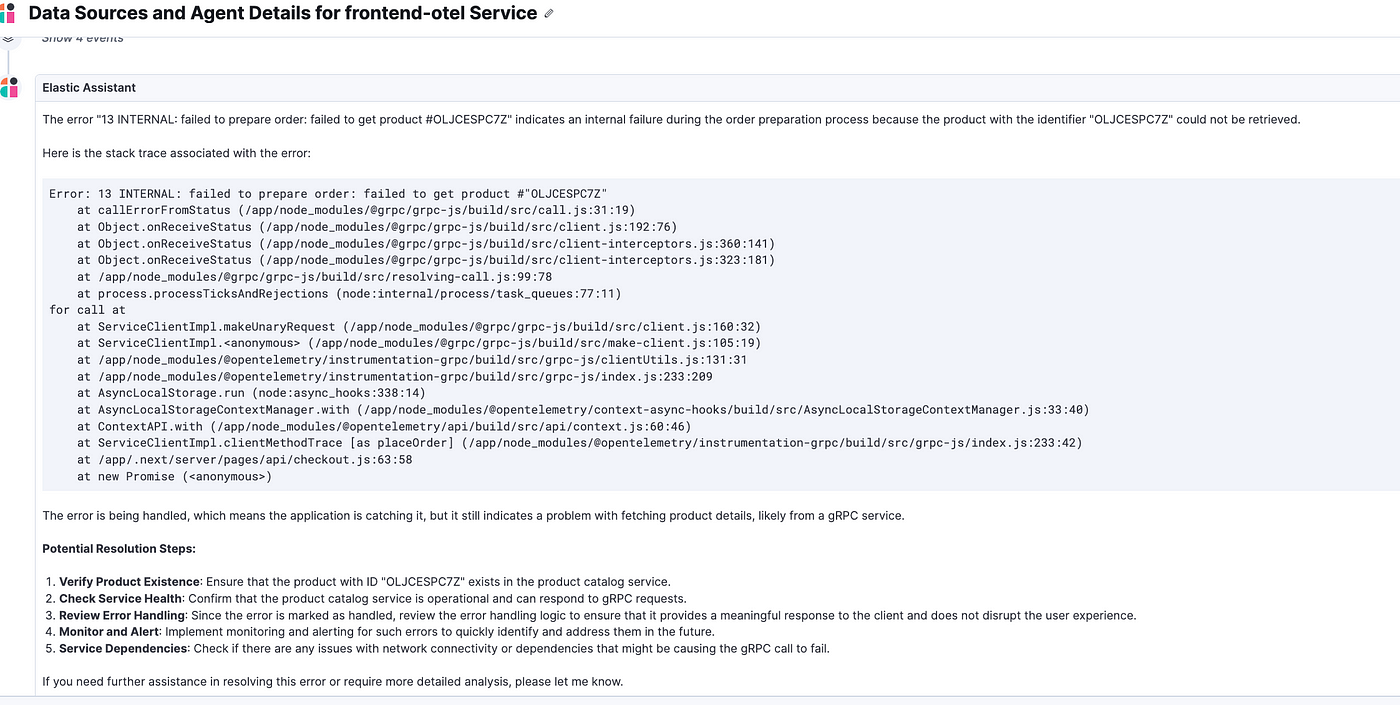
Task: Click the "Elastic Assistant" message header
Action: tap(89, 88)
